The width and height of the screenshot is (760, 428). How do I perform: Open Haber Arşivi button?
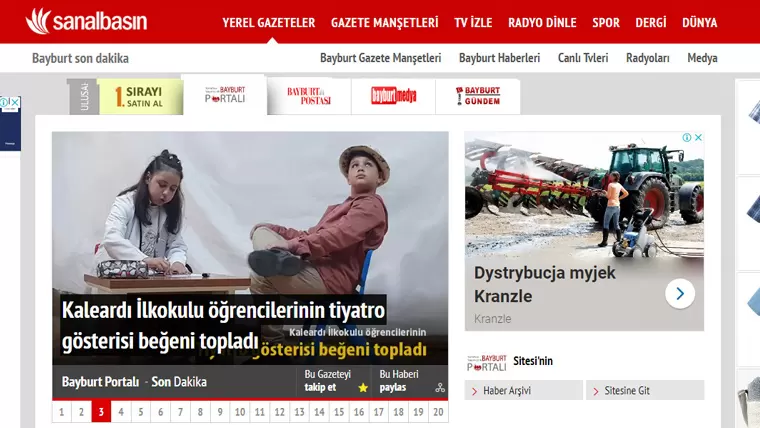[523, 391]
